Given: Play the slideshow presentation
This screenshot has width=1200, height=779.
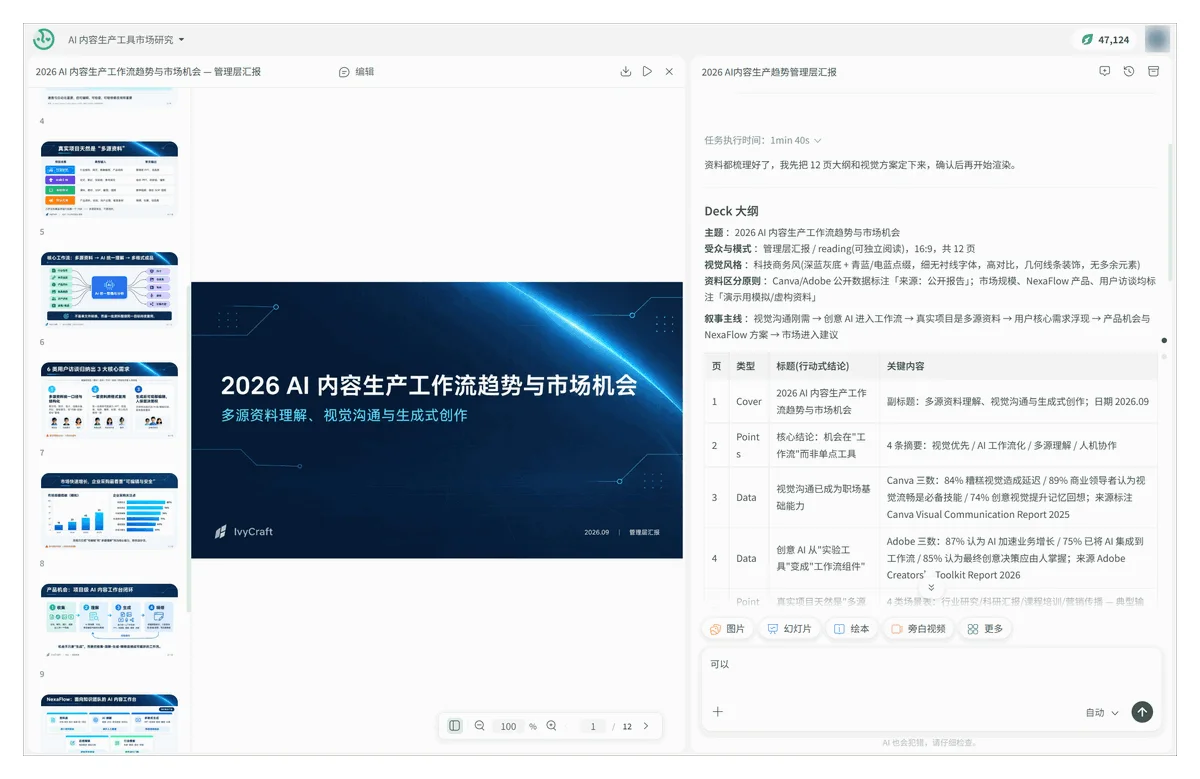Looking at the screenshot, I should (648, 72).
